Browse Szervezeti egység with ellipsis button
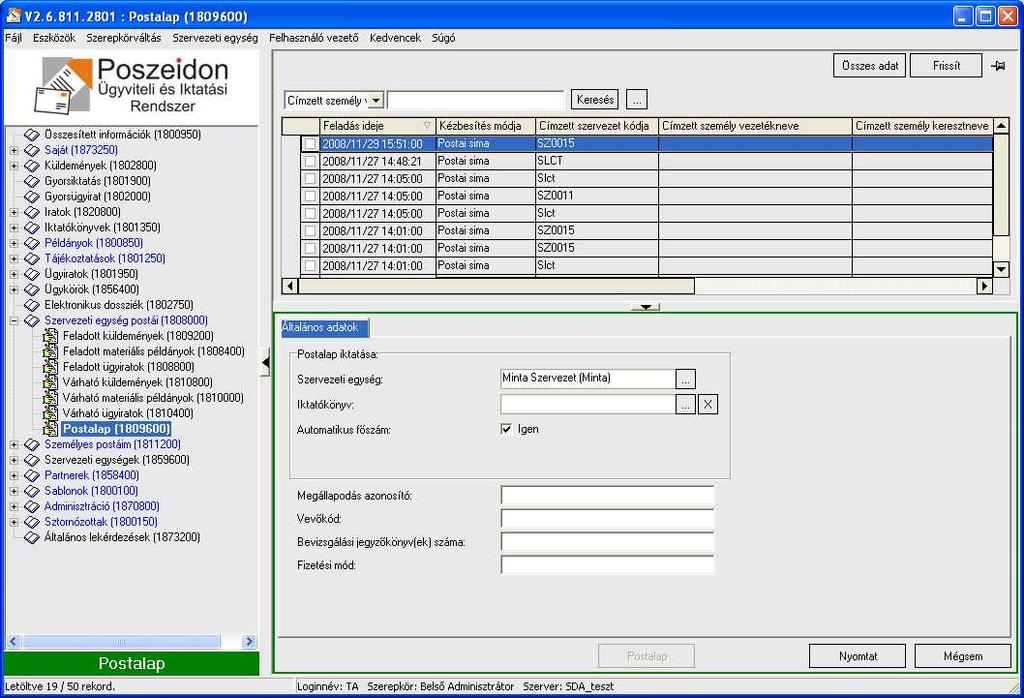The height and width of the screenshot is (698, 1024). click(685, 379)
